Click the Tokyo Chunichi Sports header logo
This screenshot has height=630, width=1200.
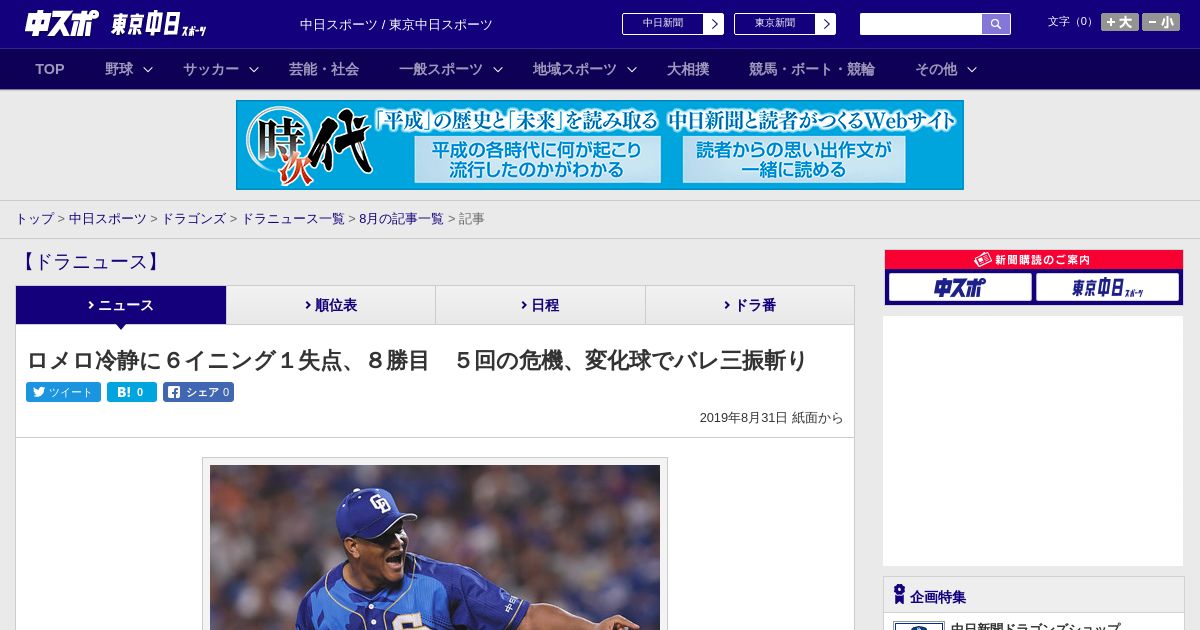[x=159, y=24]
